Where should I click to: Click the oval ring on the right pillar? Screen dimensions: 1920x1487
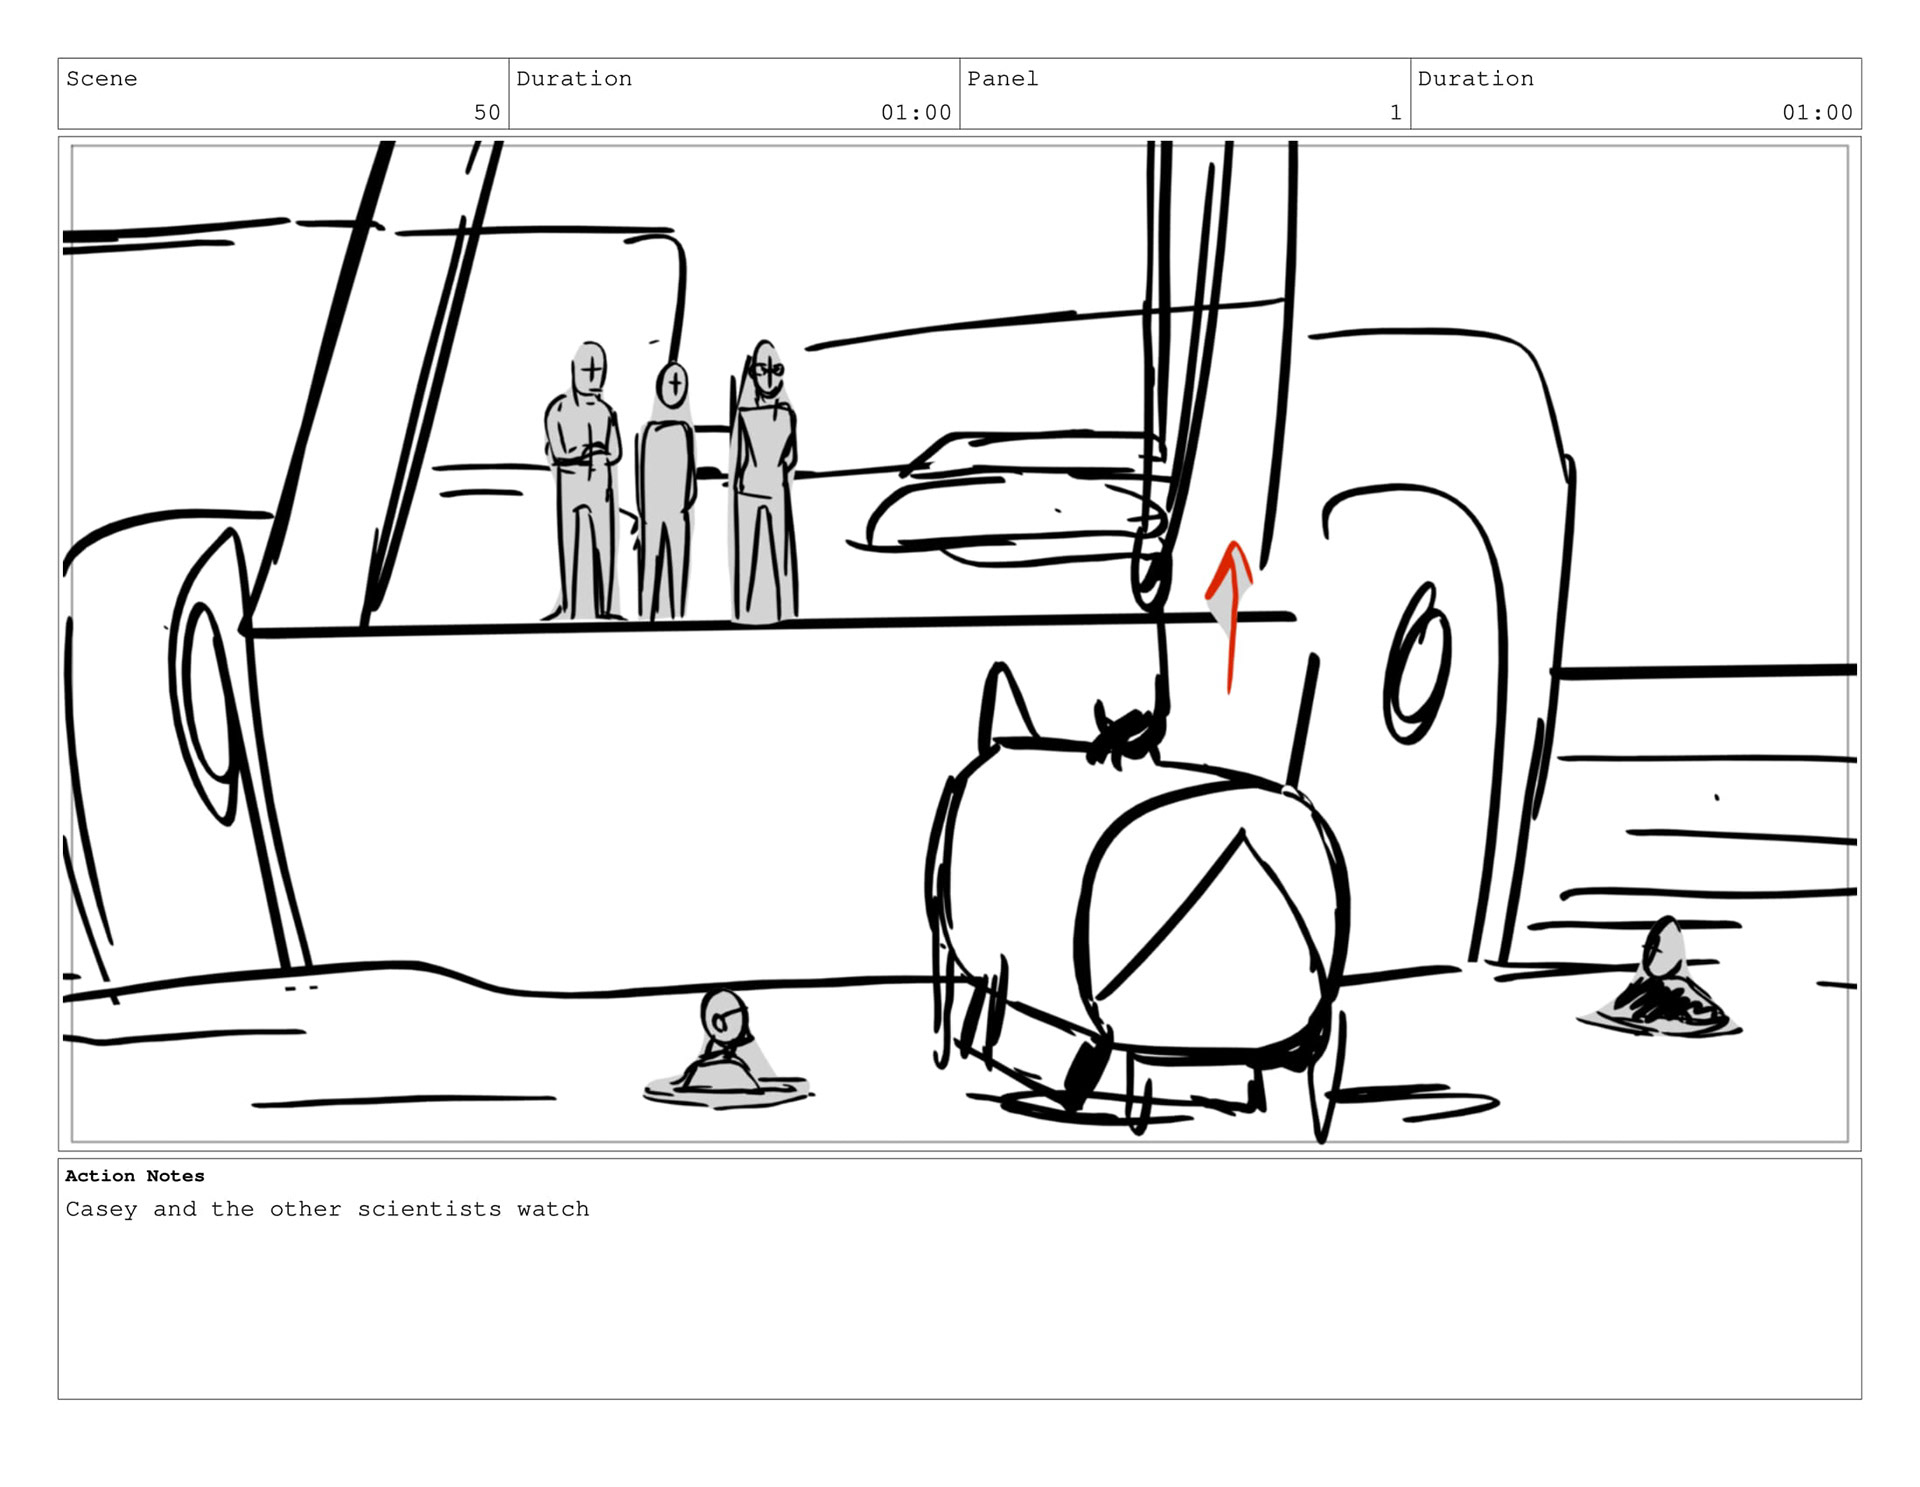click(x=1418, y=665)
